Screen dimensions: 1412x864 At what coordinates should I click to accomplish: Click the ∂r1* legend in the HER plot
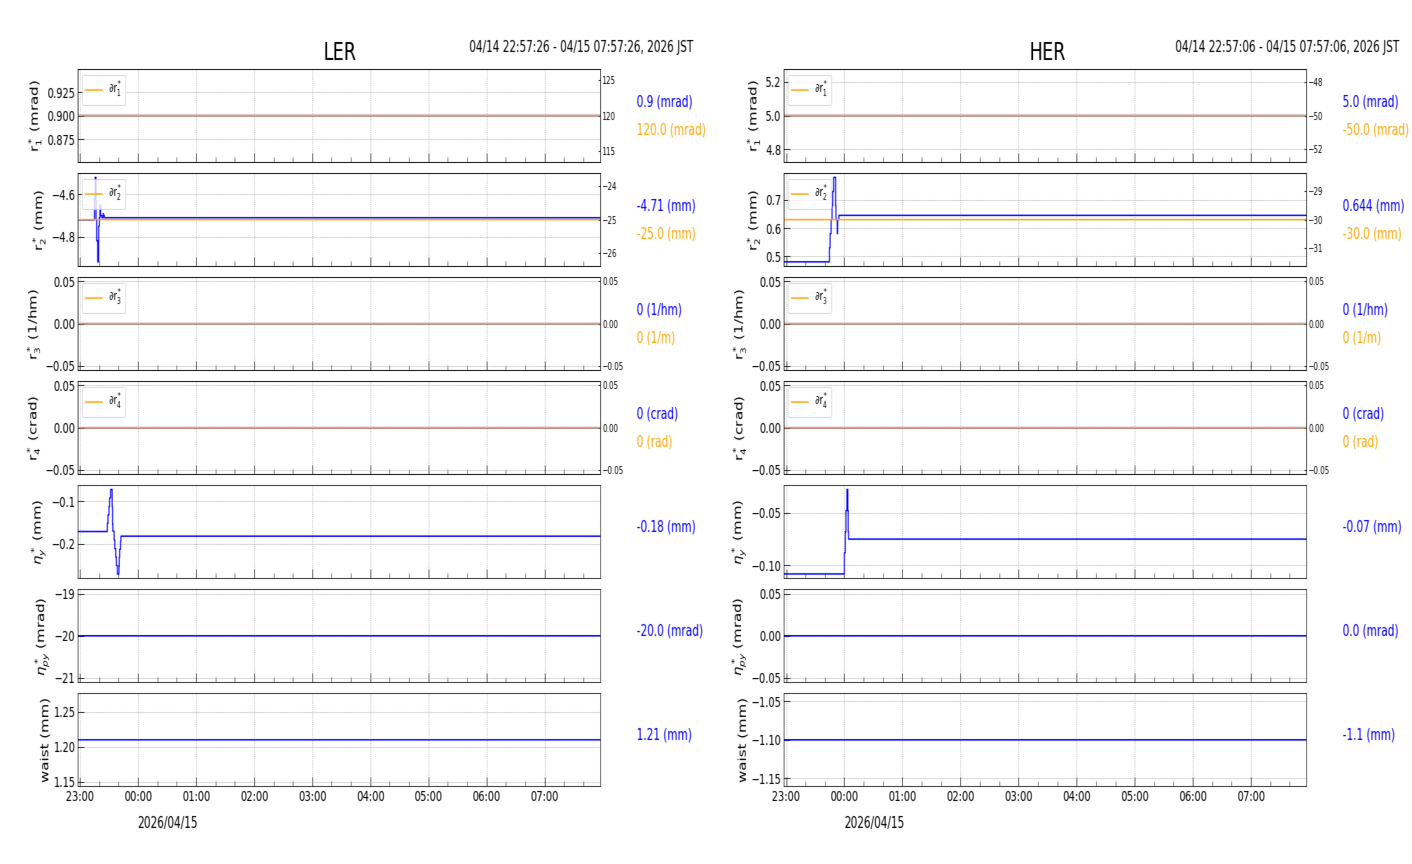[810, 90]
